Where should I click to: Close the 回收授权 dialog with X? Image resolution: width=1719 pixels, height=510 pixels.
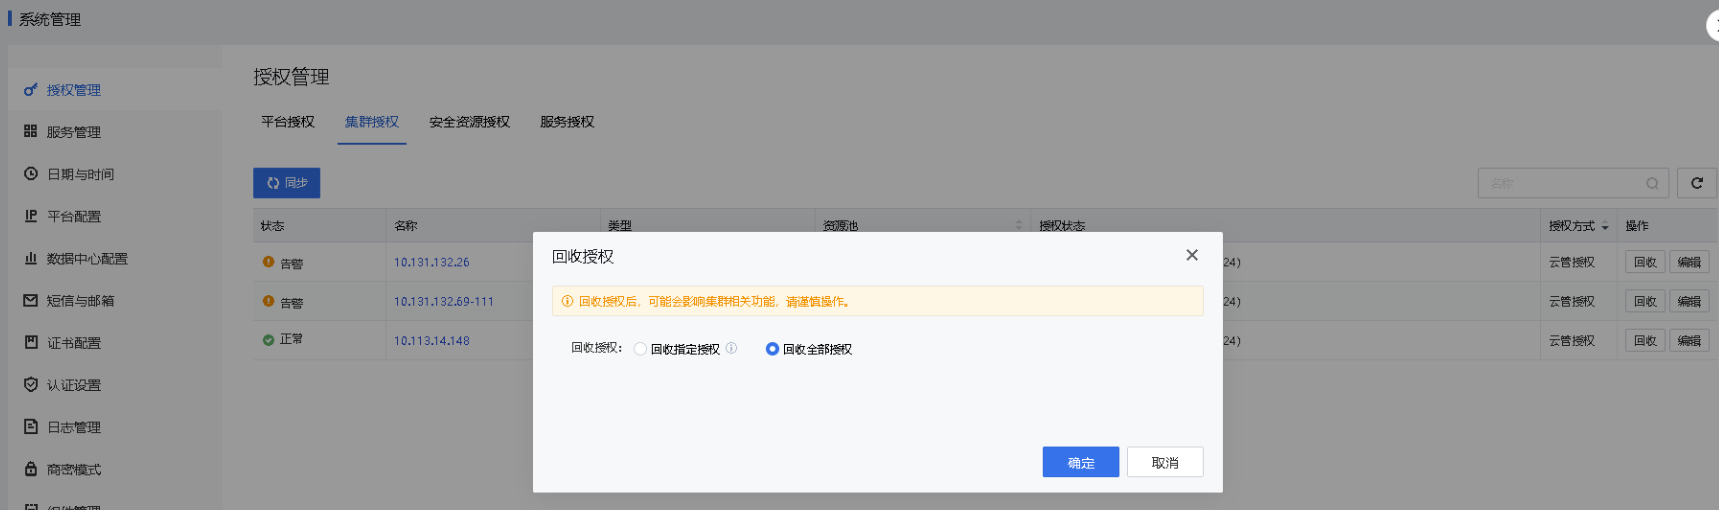[1191, 256]
